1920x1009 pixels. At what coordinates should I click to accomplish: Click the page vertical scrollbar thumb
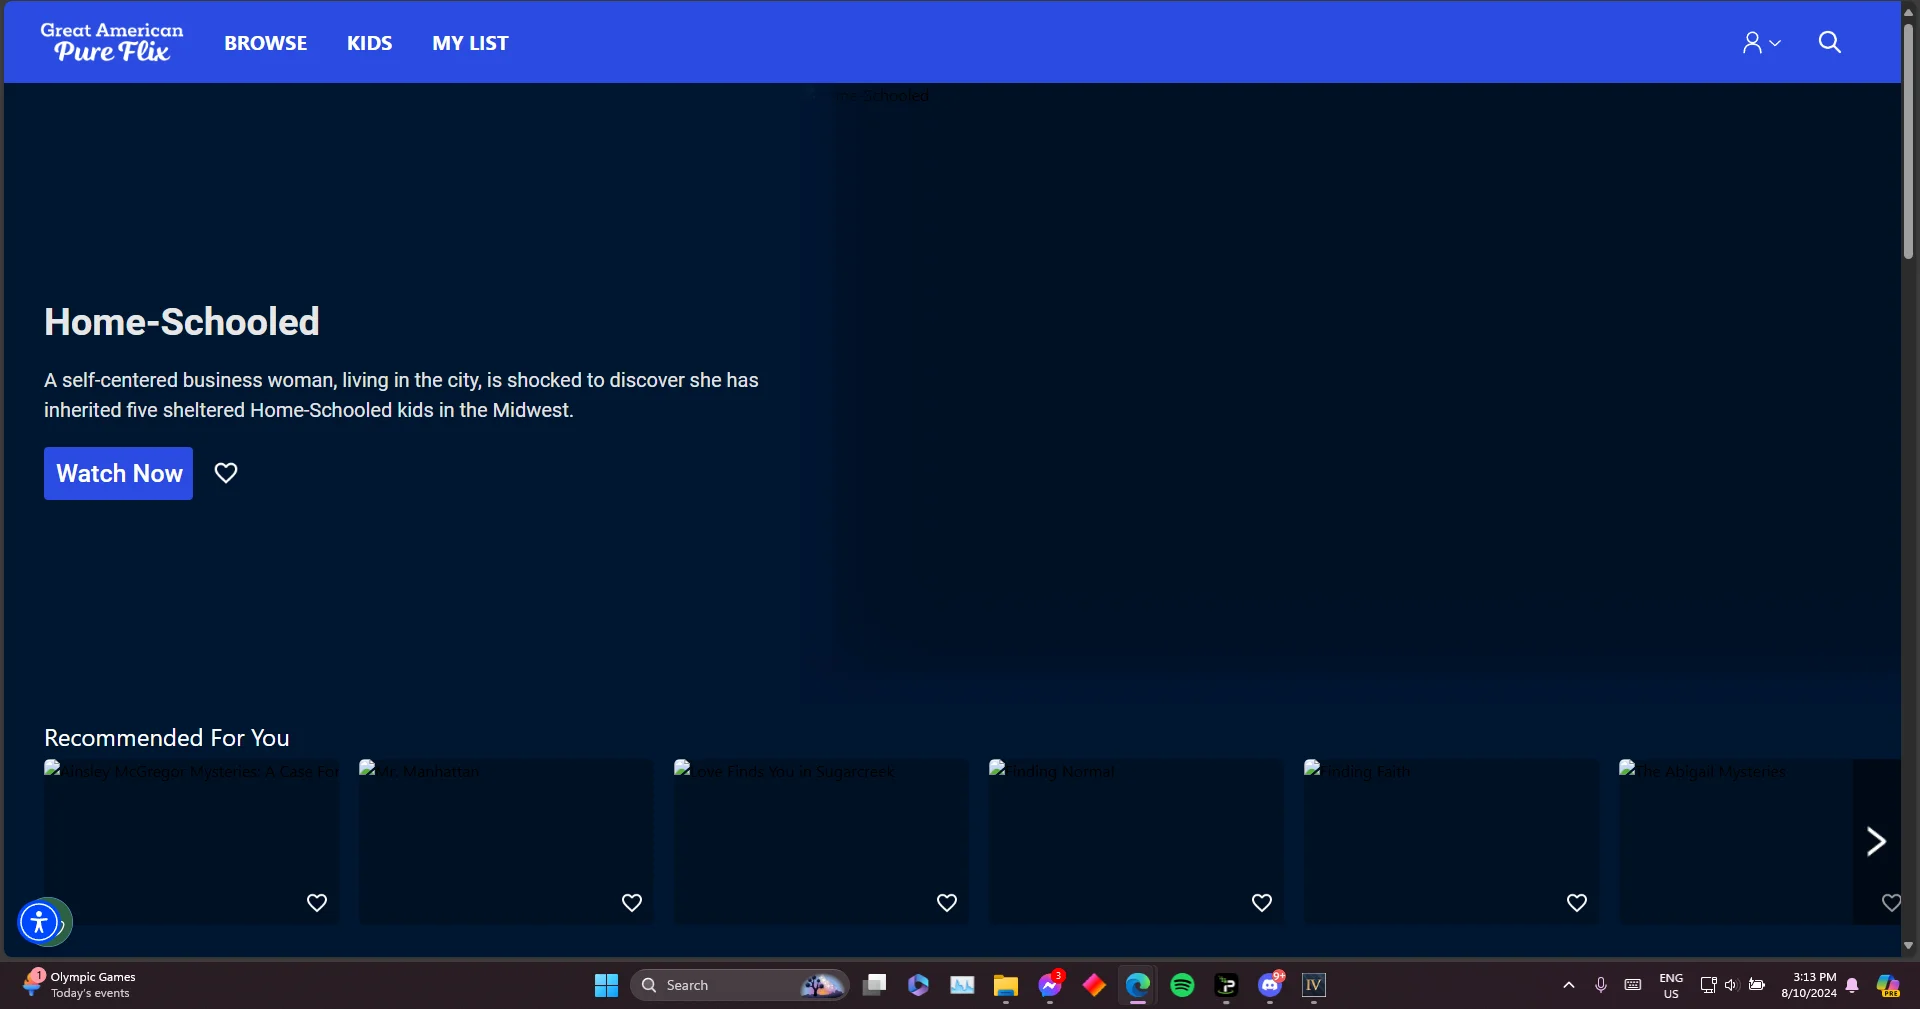1908,140
